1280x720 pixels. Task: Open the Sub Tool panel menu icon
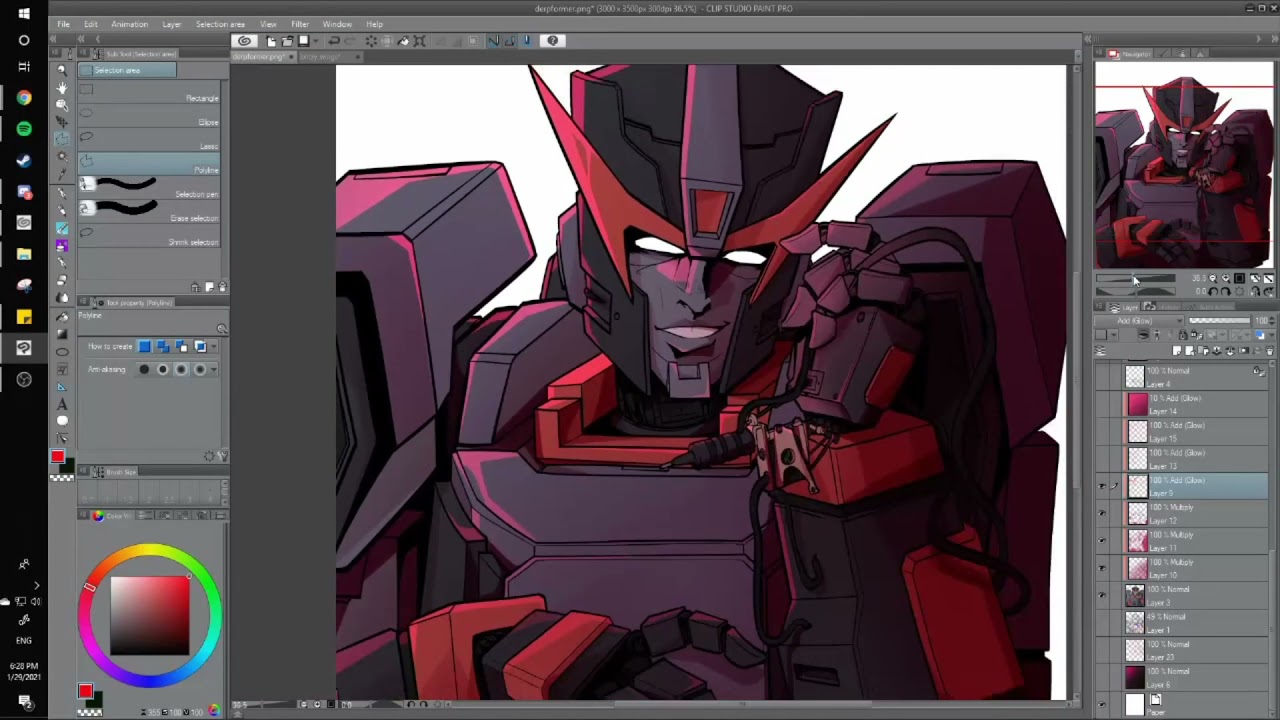coord(83,53)
